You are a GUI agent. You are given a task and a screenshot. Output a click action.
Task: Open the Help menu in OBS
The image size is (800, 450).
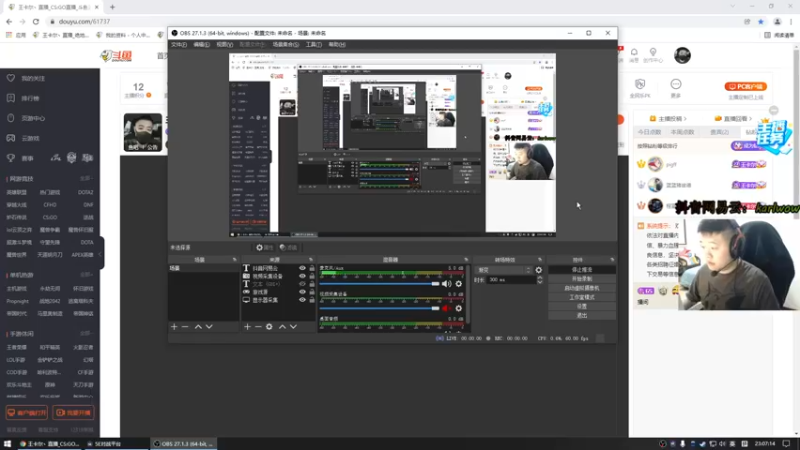337,44
